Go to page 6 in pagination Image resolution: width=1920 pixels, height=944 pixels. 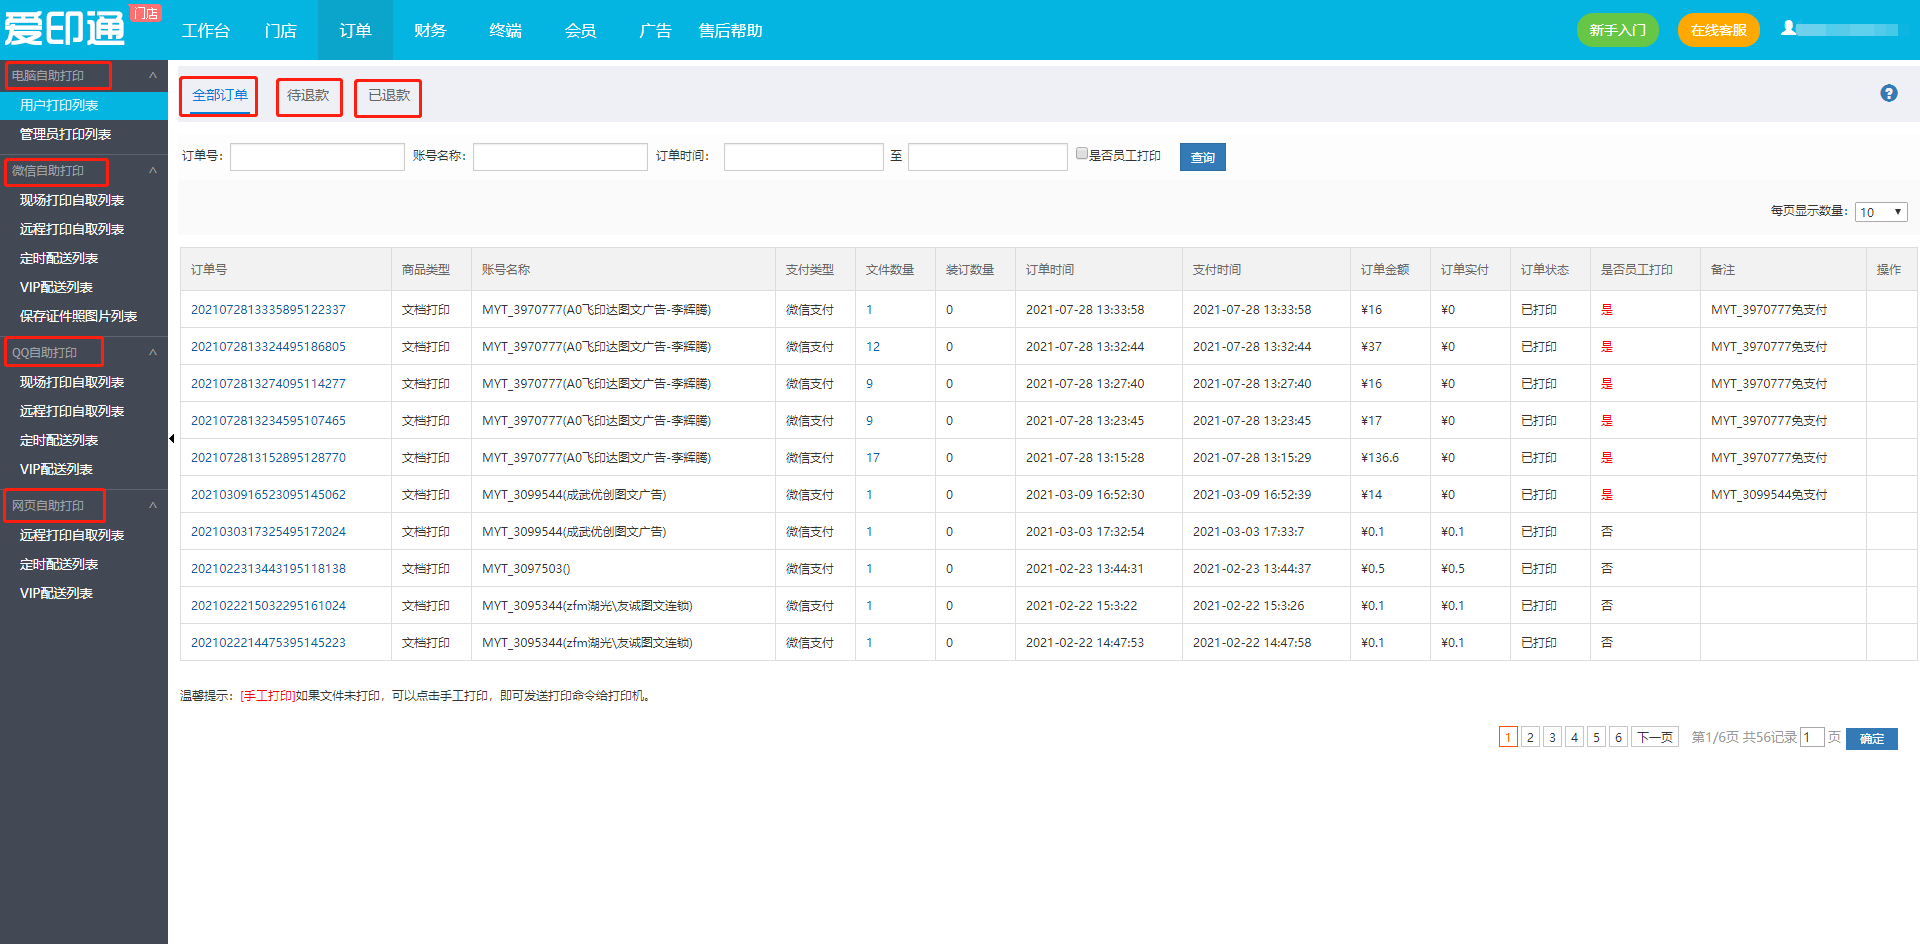tap(1618, 737)
